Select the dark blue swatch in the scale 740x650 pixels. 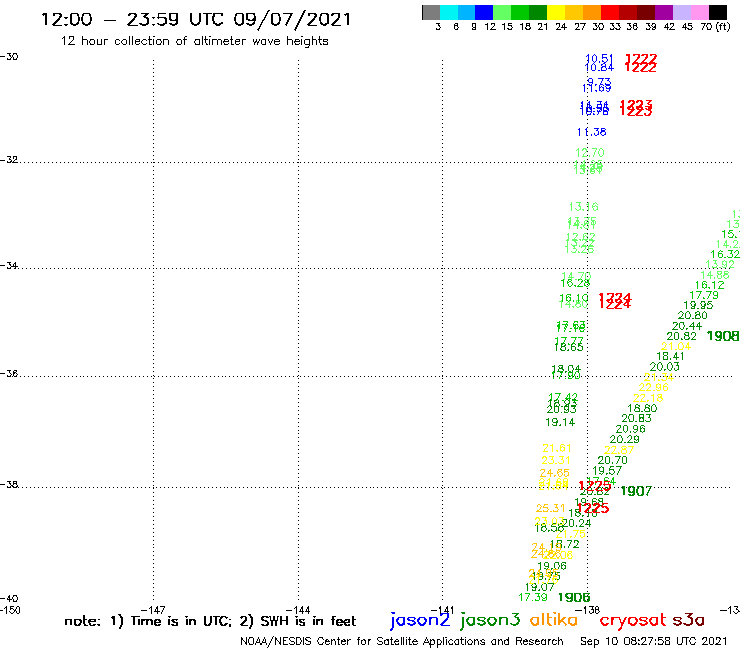click(x=484, y=12)
